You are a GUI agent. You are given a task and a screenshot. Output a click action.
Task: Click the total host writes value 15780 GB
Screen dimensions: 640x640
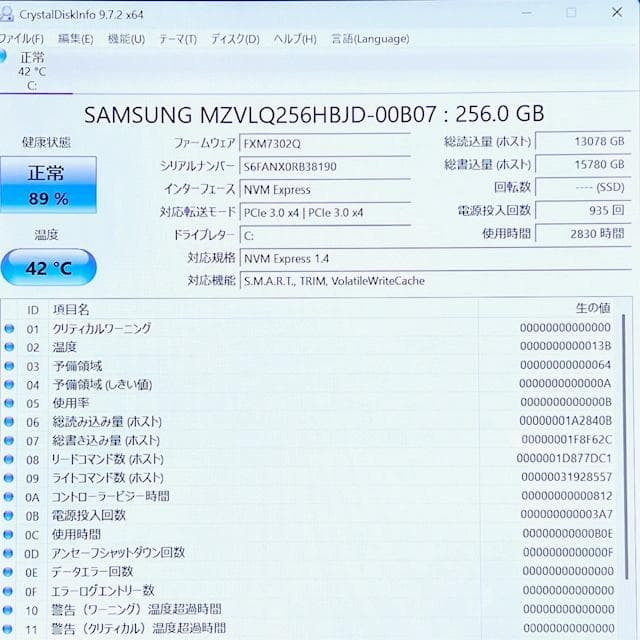pos(583,164)
